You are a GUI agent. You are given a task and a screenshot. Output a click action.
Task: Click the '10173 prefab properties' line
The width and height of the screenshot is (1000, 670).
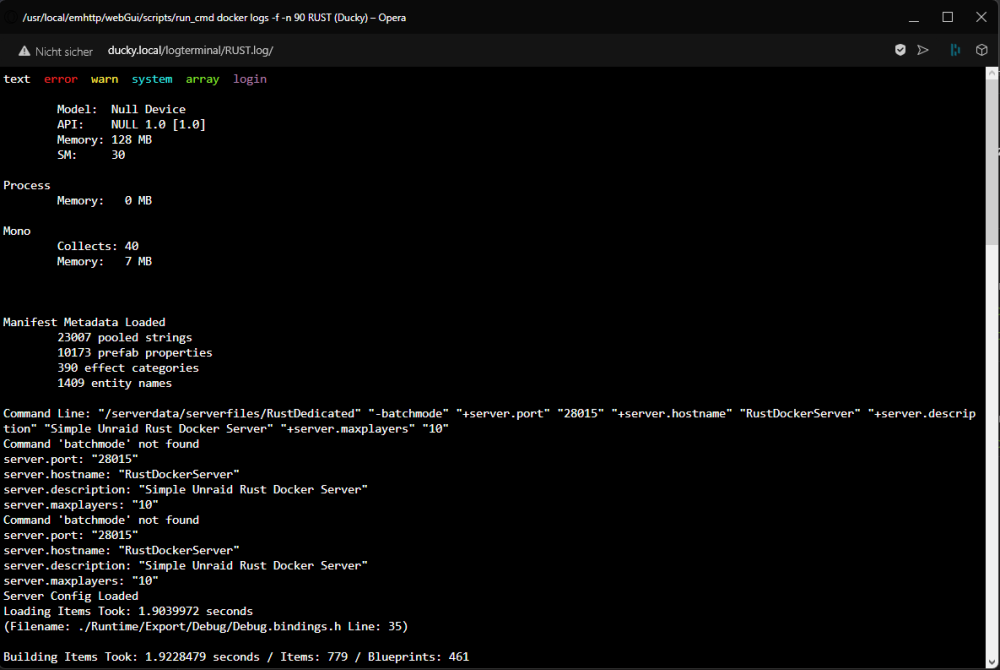click(x=135, y=353)
